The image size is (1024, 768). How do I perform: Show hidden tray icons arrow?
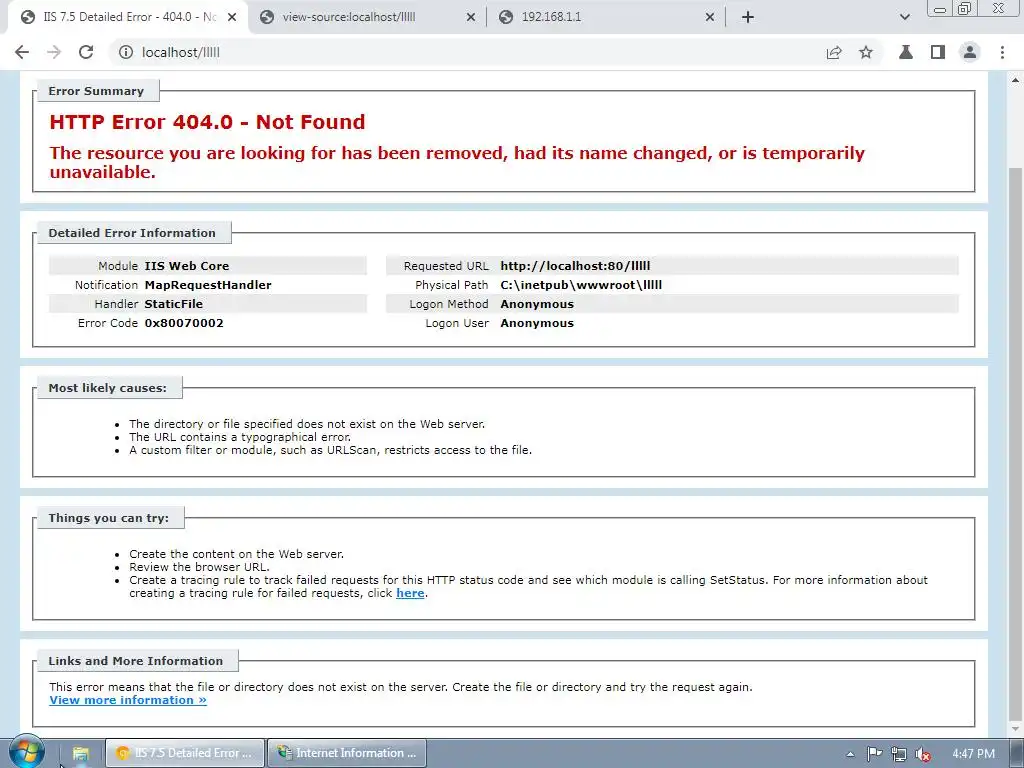pos(850,754)
